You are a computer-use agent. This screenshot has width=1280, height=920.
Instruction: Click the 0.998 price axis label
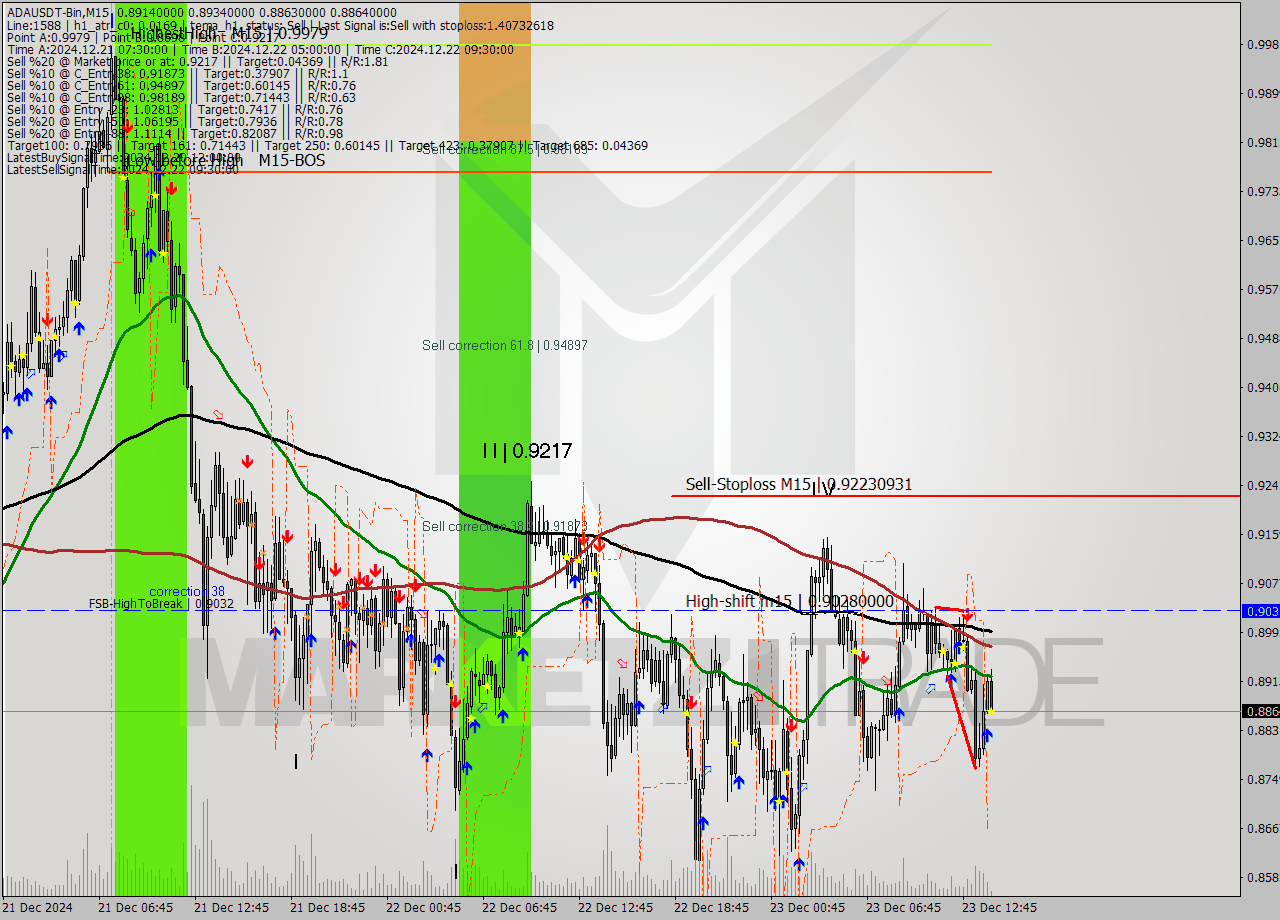(1261, 44)
